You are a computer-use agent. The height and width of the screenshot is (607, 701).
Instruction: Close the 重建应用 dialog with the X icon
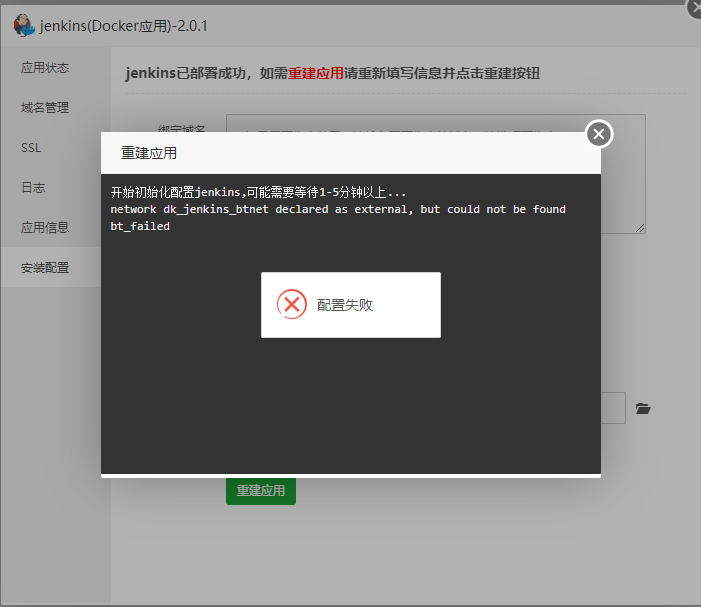(599, 134)
